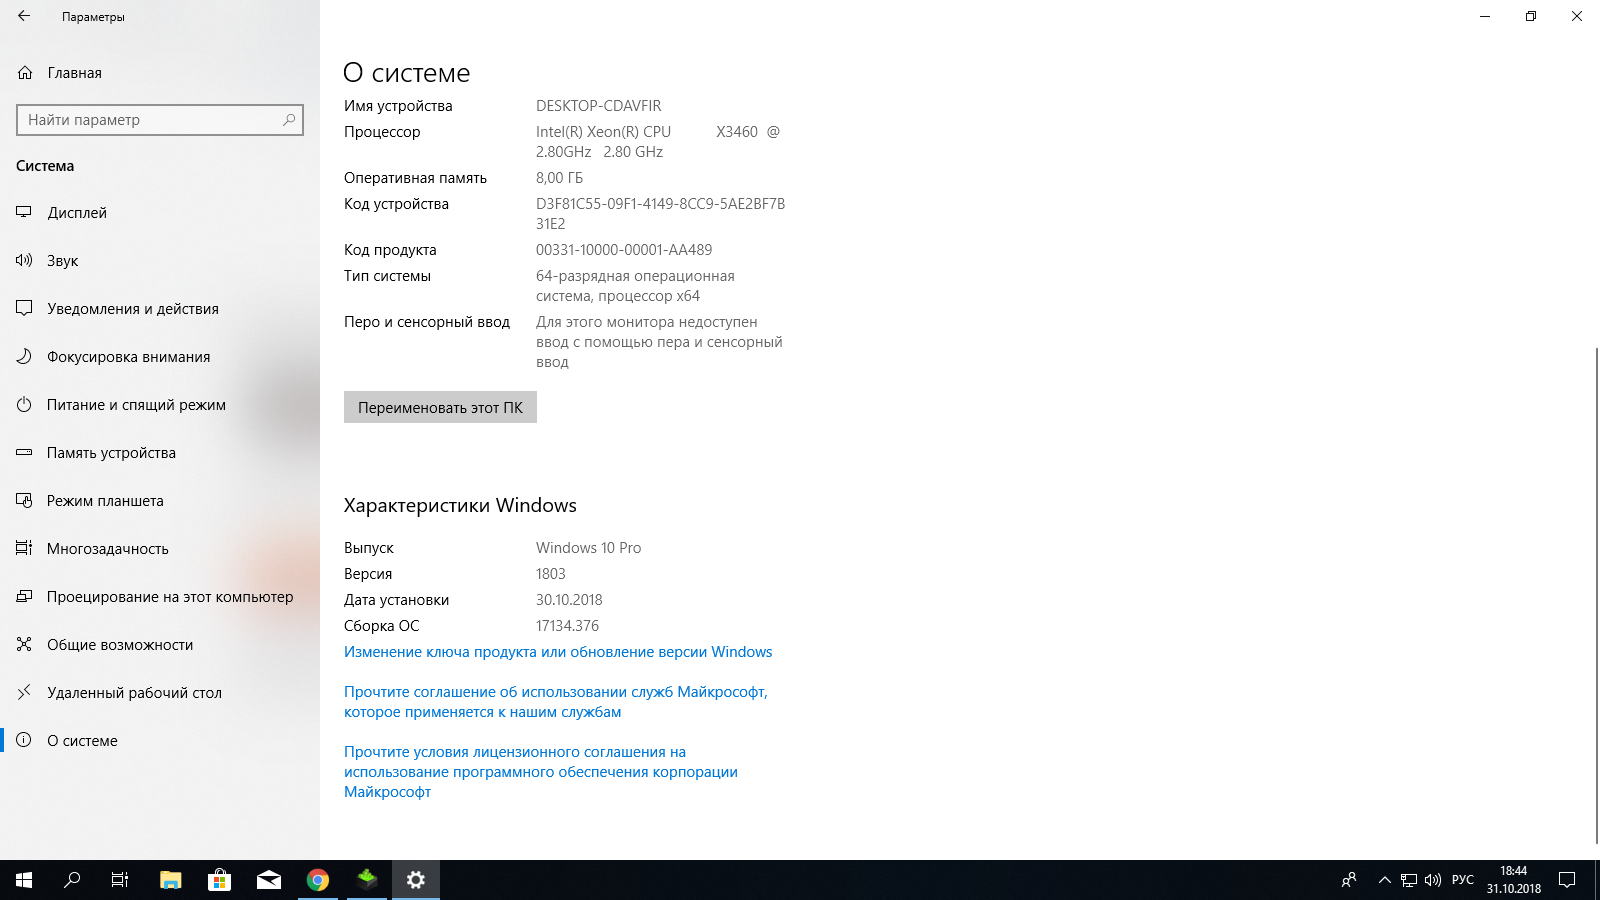This screenshot has width=1600, height=900.
Task: Select Звук in the sidebar
Action: (x=62, y=261)
